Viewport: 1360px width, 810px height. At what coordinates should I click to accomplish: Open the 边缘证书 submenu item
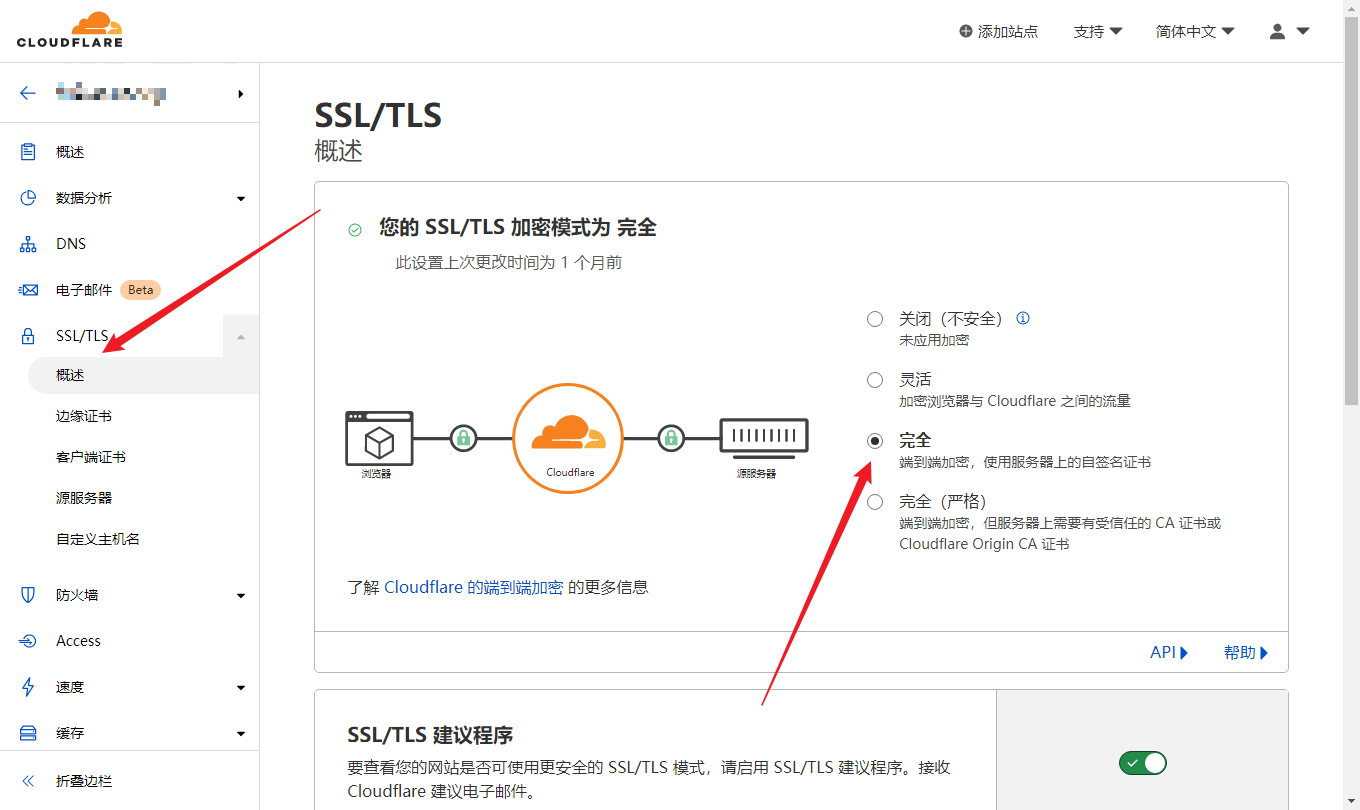[84, 416]
